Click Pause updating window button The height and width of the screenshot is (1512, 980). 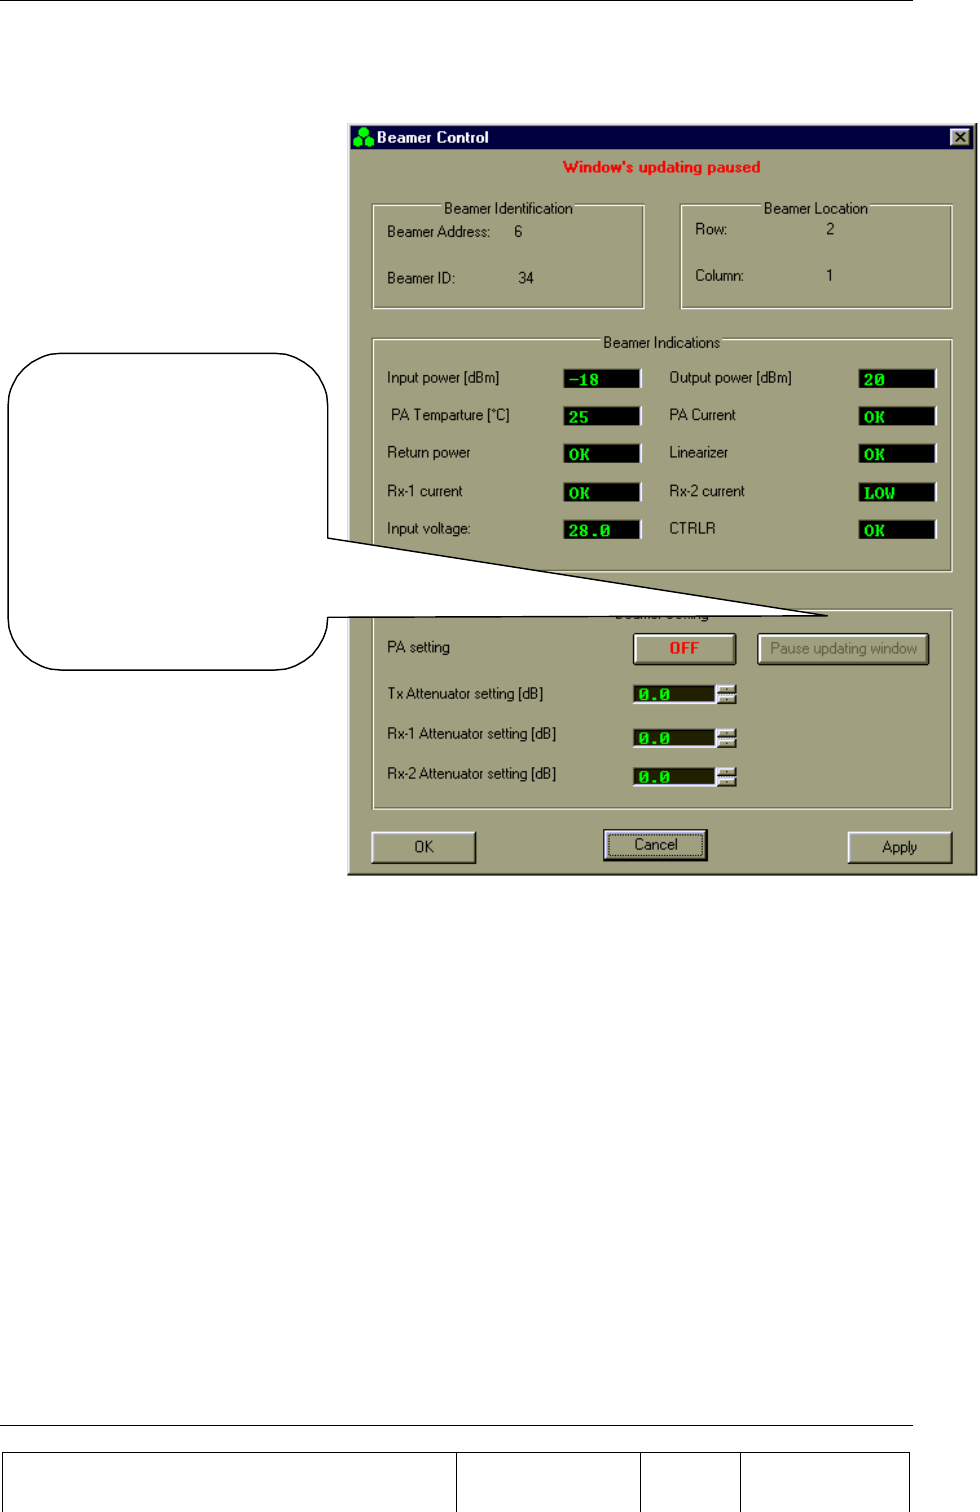(843, 649)
